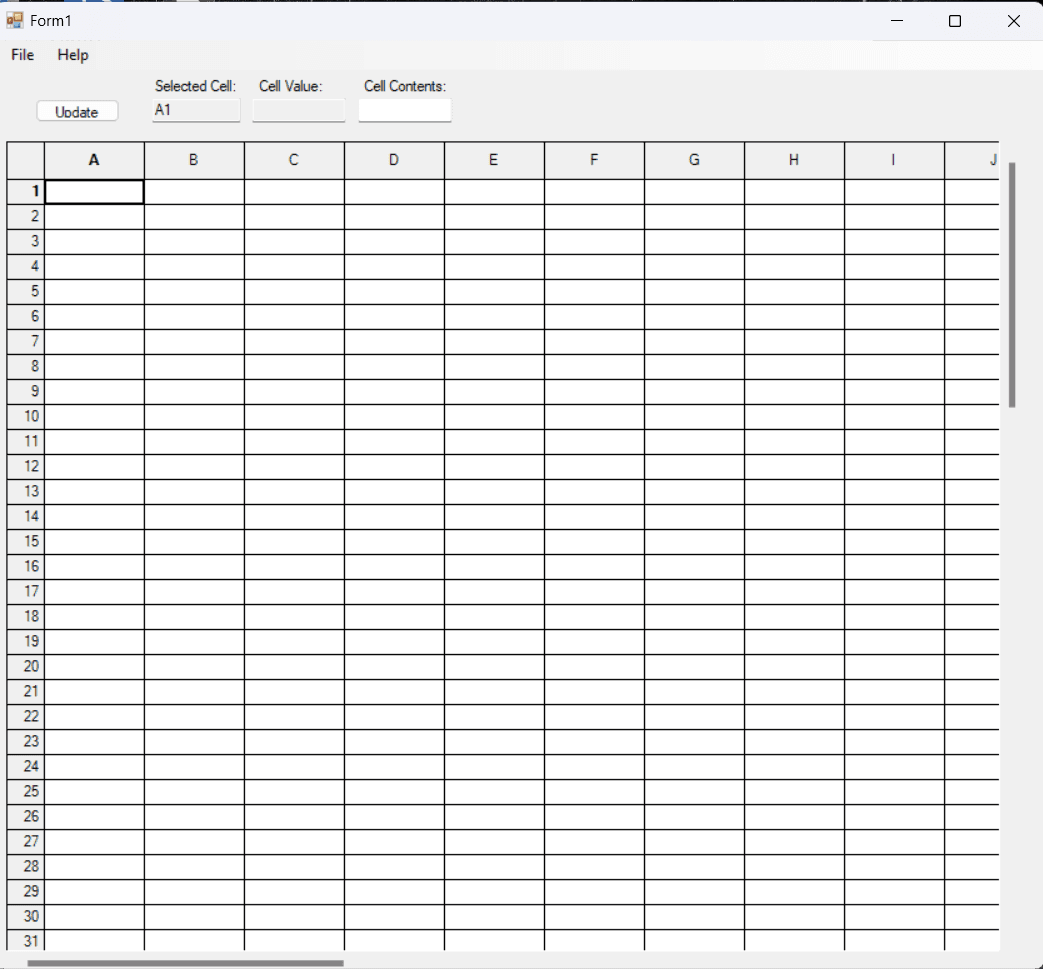Viewport: 1043px width, 969px height.
Task: Maximize the Form1 window
Action: 954,21
